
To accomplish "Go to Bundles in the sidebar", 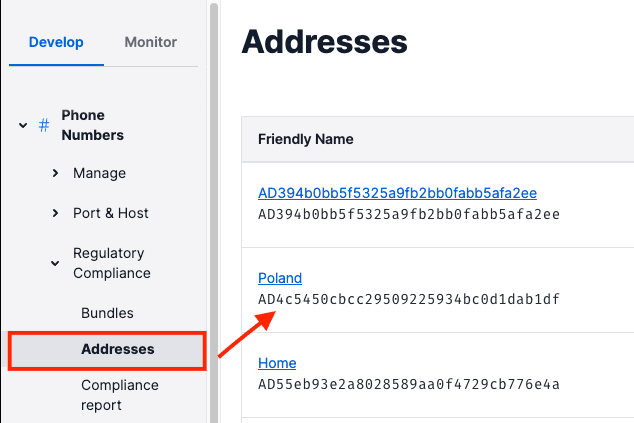I will [x=107, y=313].
